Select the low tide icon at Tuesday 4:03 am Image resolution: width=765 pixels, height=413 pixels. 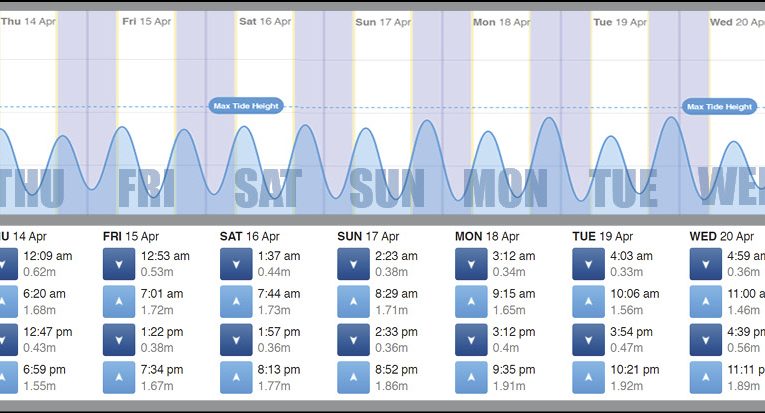coord(586,263)
